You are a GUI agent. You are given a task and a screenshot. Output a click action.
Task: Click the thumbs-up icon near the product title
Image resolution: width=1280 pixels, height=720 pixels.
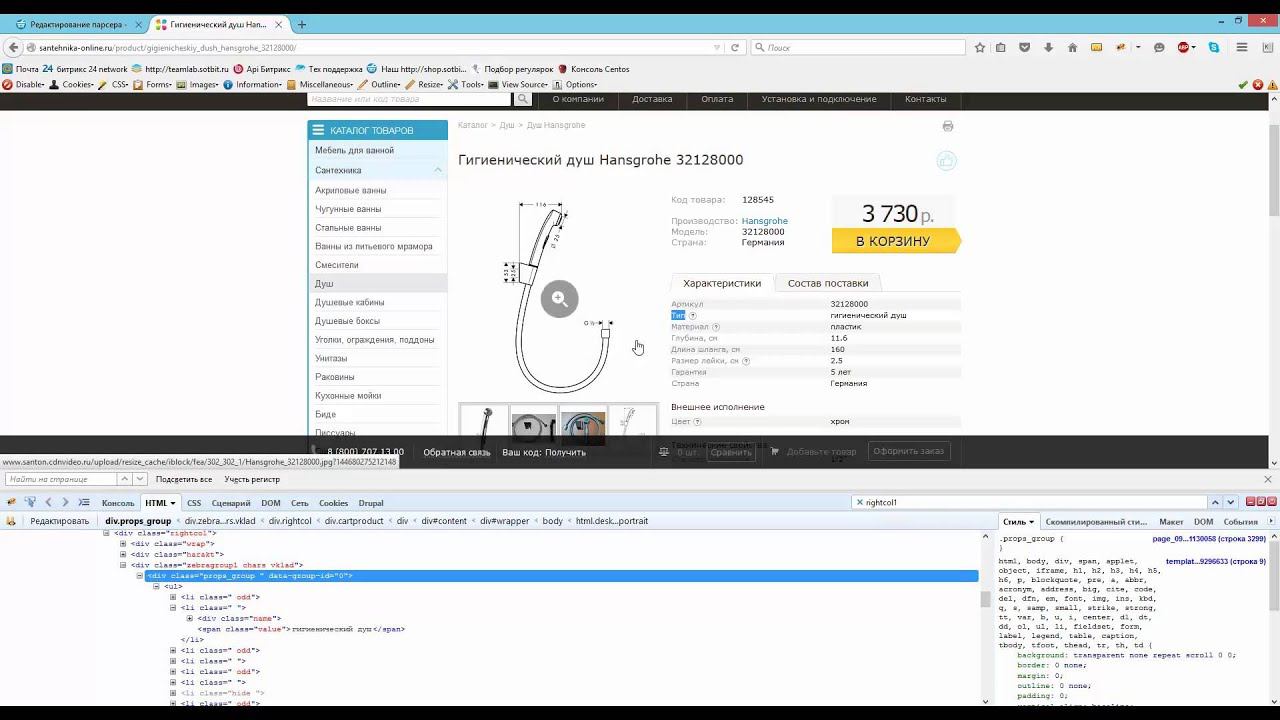(x=946, y=161)
